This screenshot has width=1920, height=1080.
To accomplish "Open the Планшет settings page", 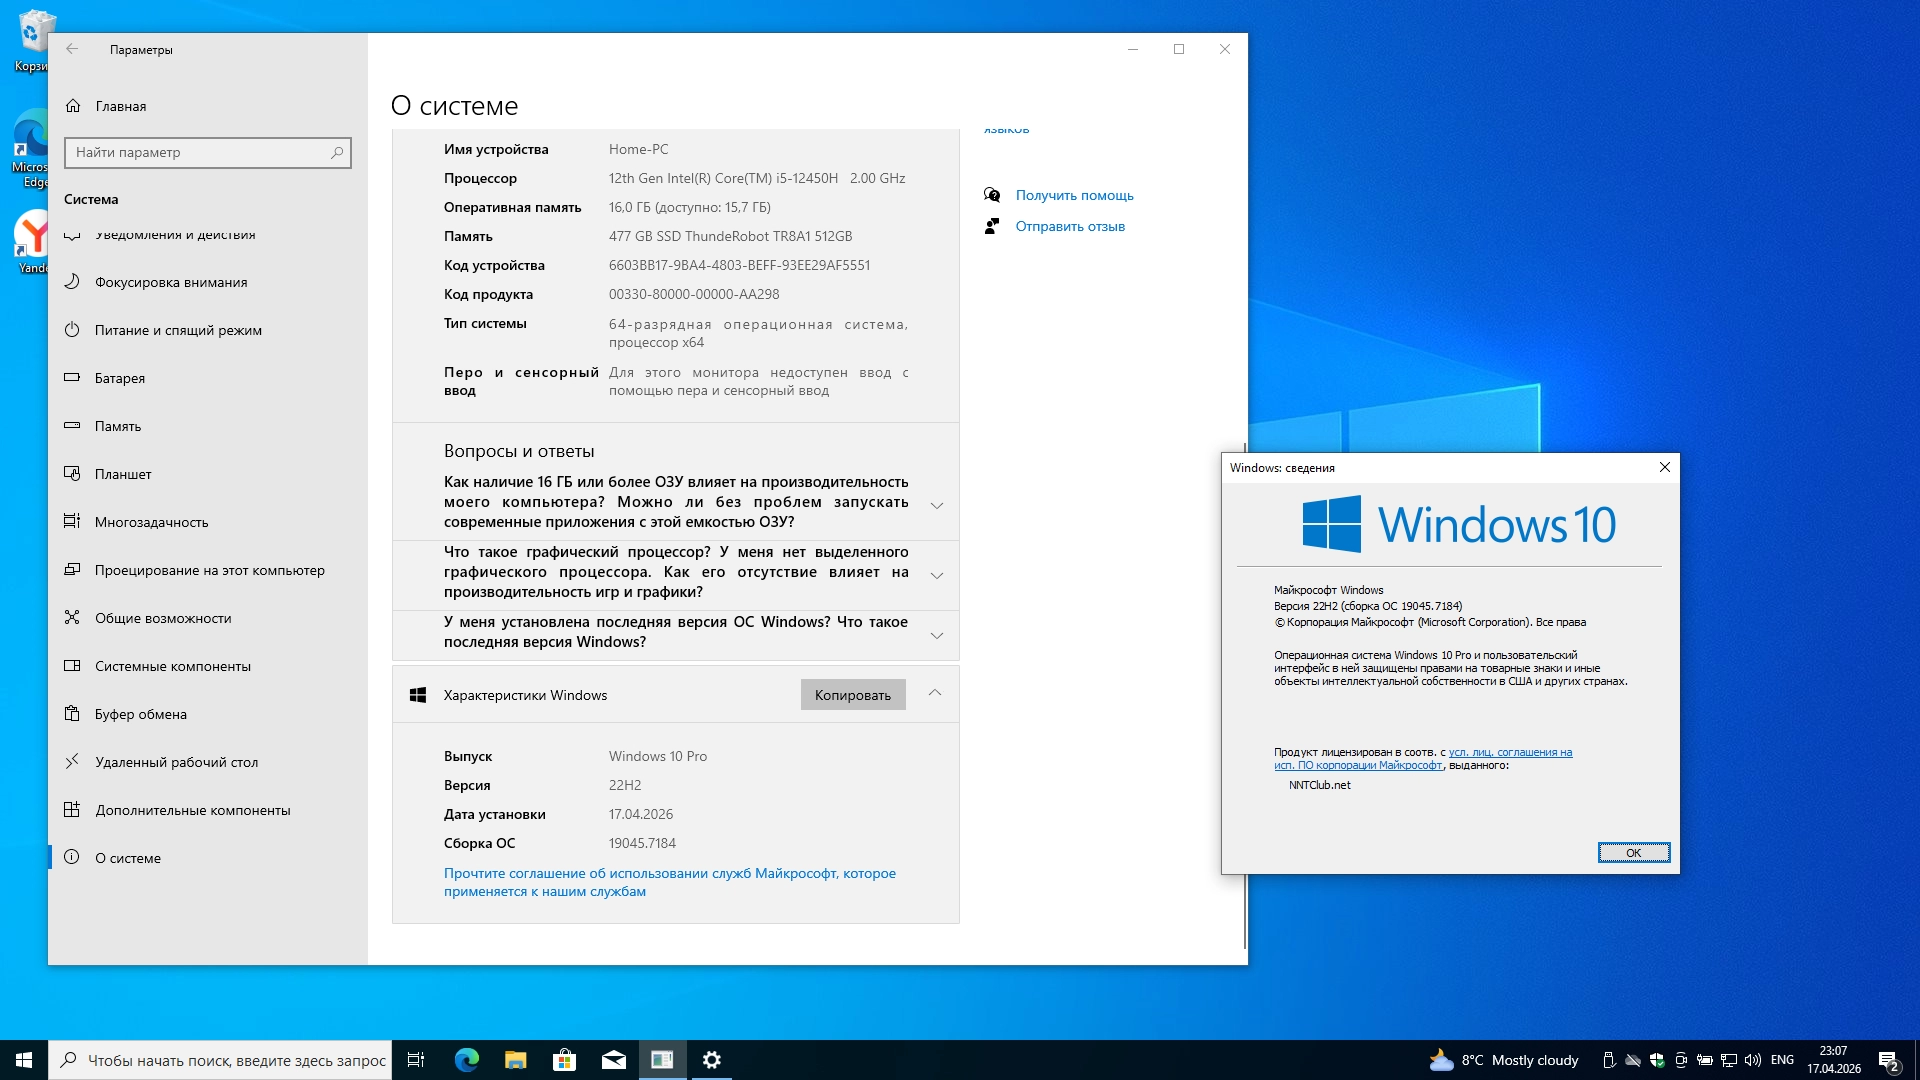I will (123, 474).
